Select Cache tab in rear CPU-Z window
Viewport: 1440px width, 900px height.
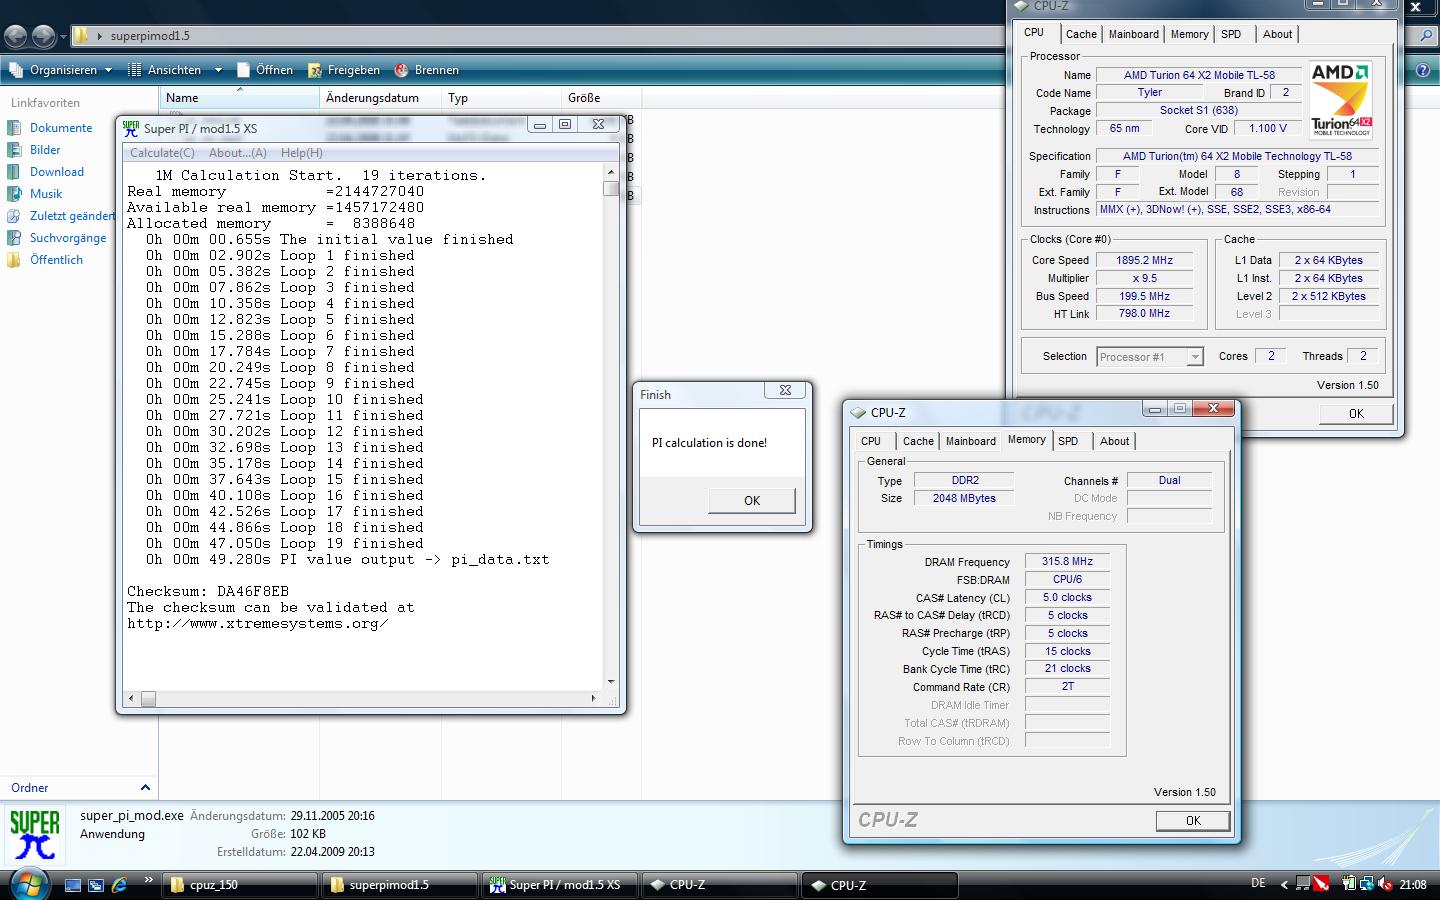click(x=1081, y=34)
